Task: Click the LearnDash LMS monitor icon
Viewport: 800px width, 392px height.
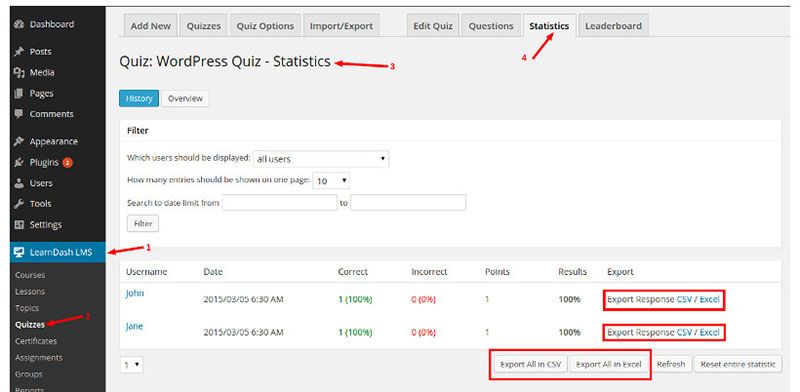Action: pyautogui.click(x=19, y=252)
